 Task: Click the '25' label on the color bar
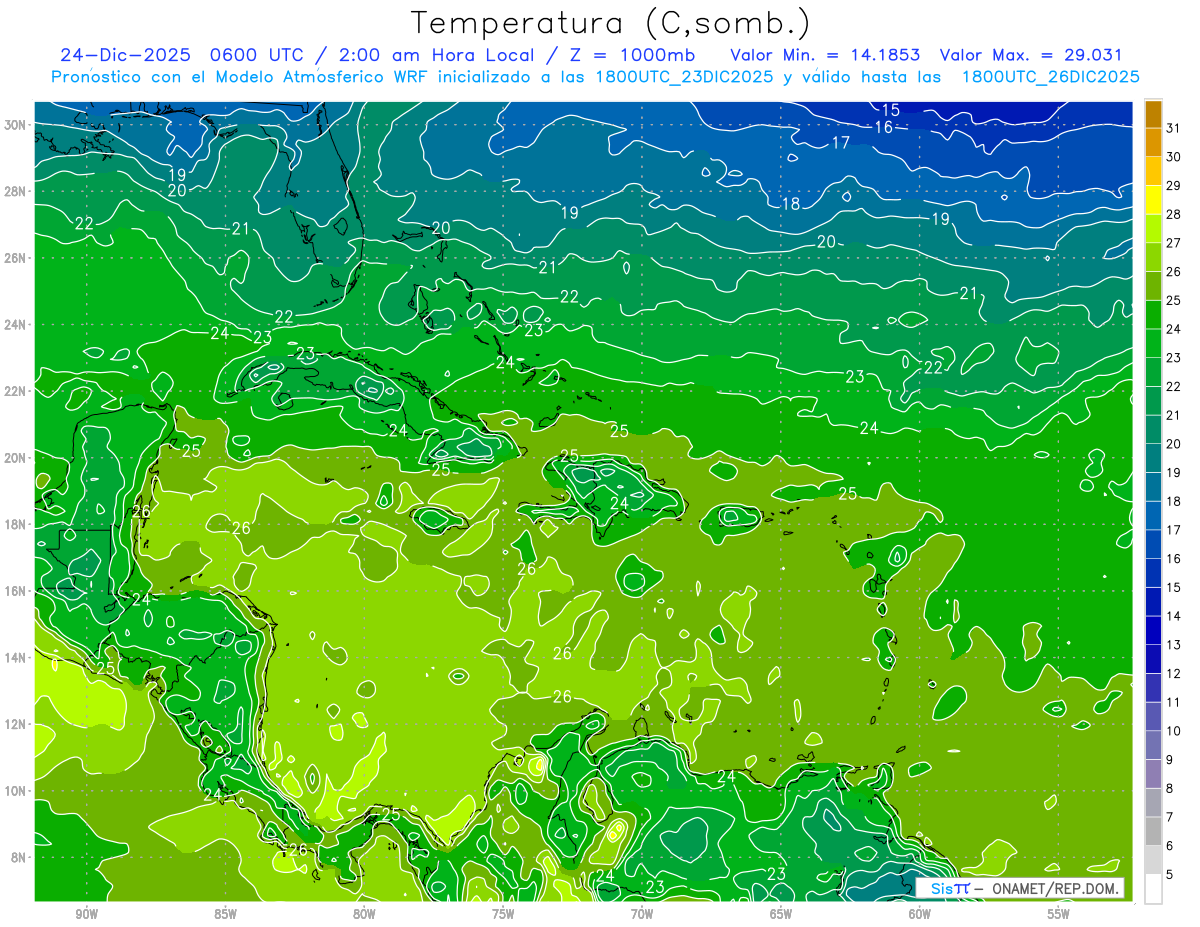1174,300
